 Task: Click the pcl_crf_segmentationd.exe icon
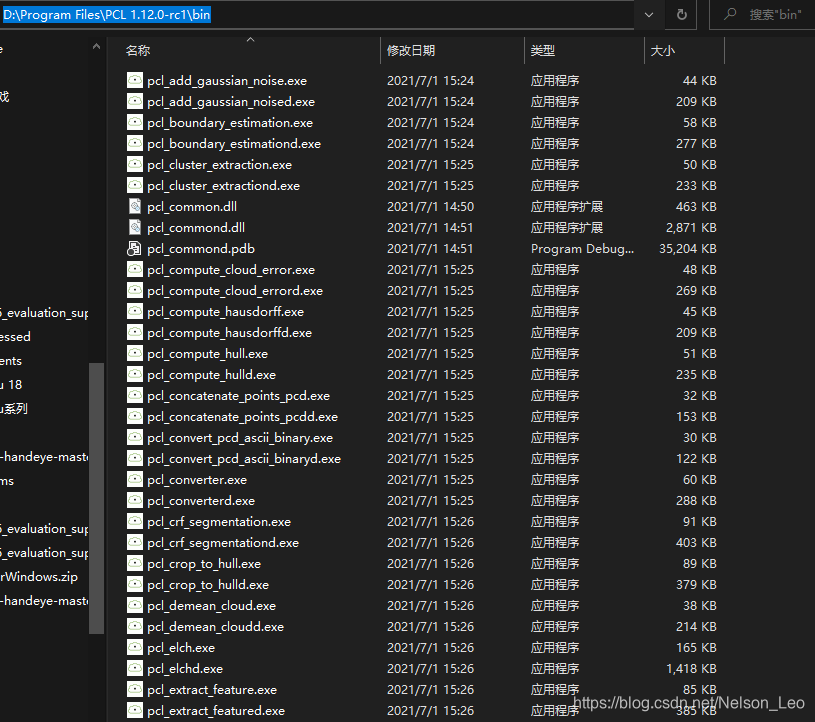point(135,543)
